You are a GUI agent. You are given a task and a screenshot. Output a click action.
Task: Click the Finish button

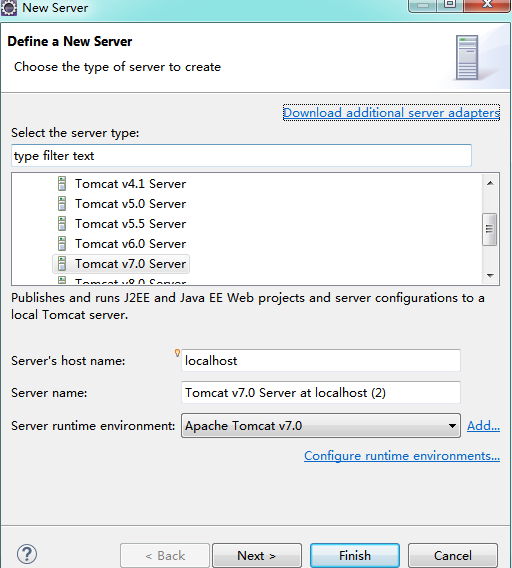(x=355, y=555)
